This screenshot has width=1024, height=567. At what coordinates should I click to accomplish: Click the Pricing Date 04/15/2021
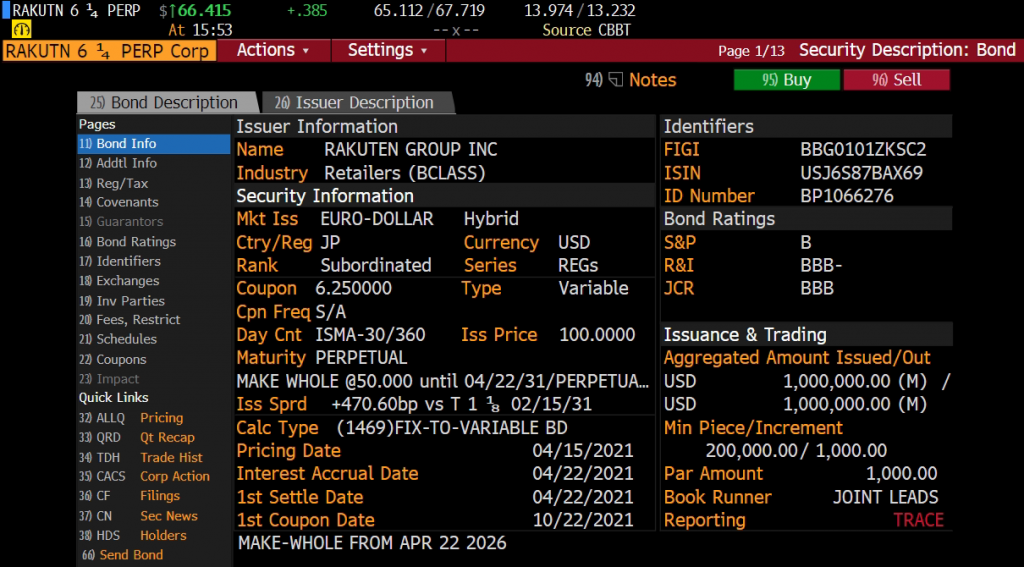point(583,451)
